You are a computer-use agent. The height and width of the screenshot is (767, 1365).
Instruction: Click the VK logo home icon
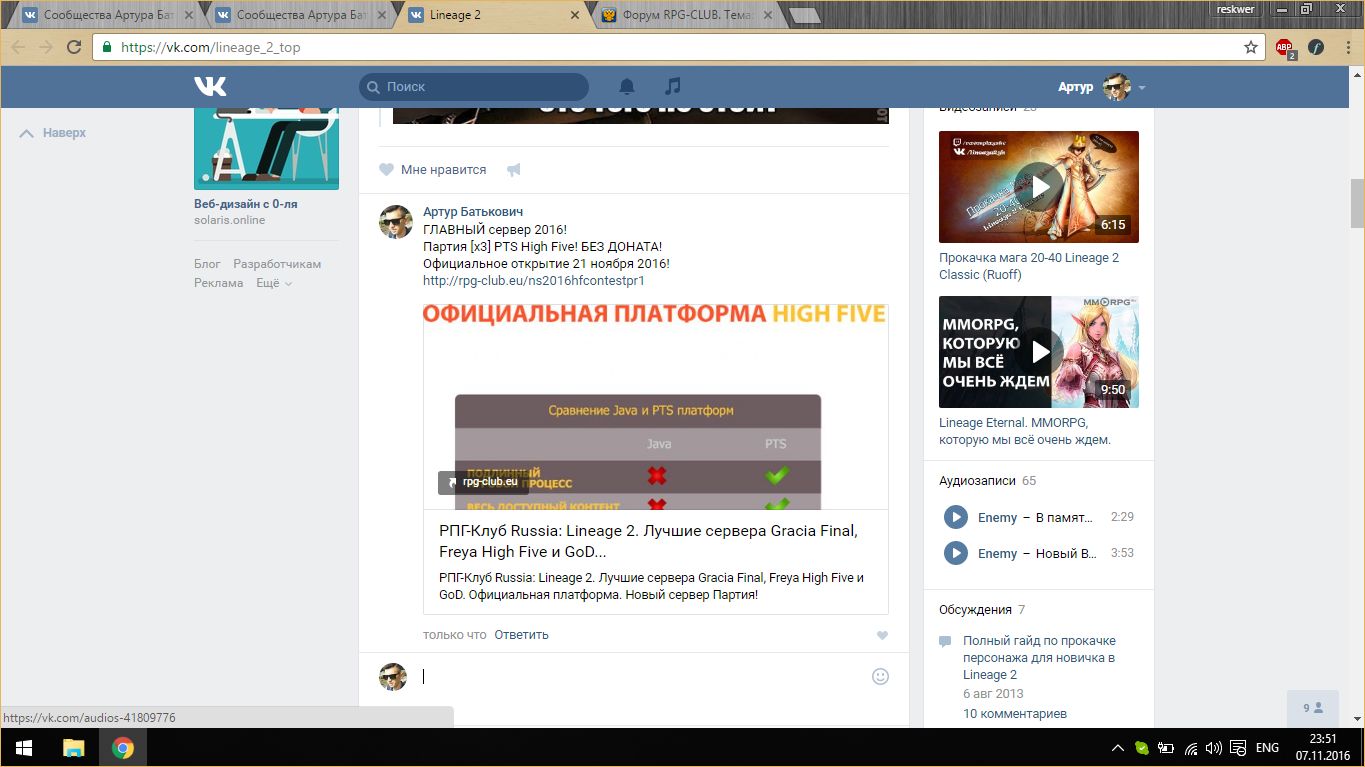point(210,87)
